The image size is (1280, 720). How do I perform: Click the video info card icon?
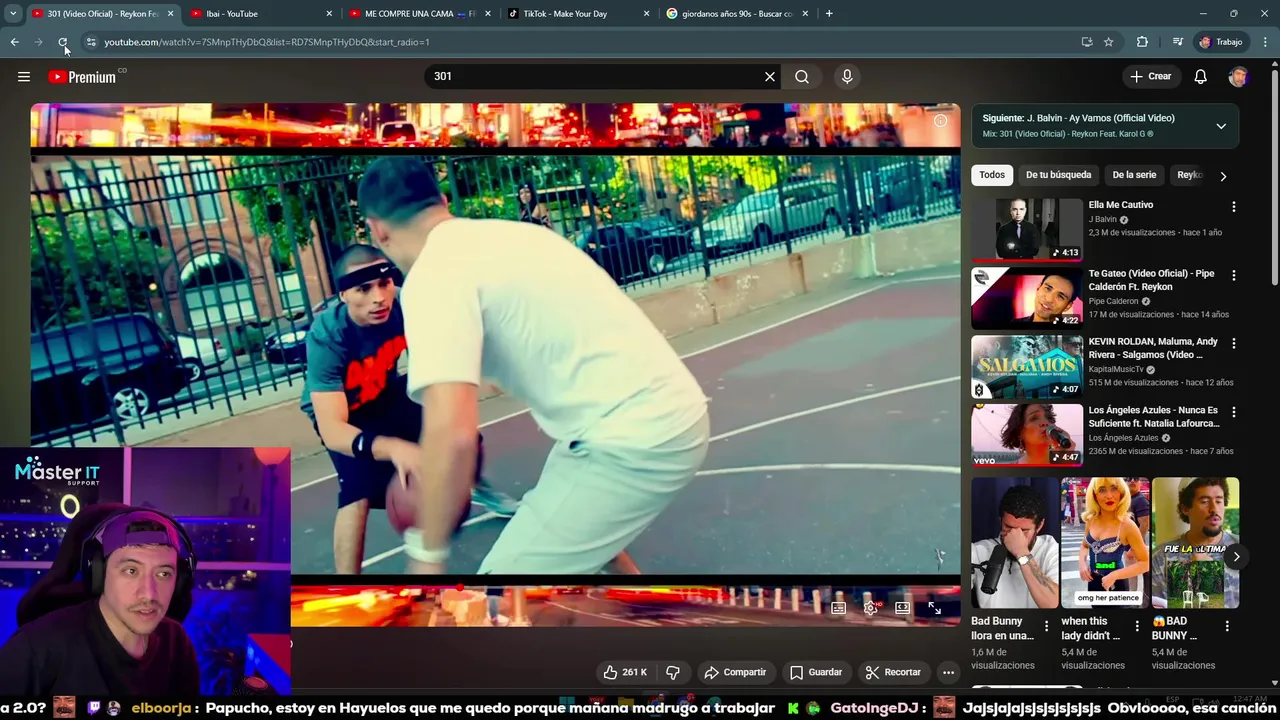pos(940,121)
